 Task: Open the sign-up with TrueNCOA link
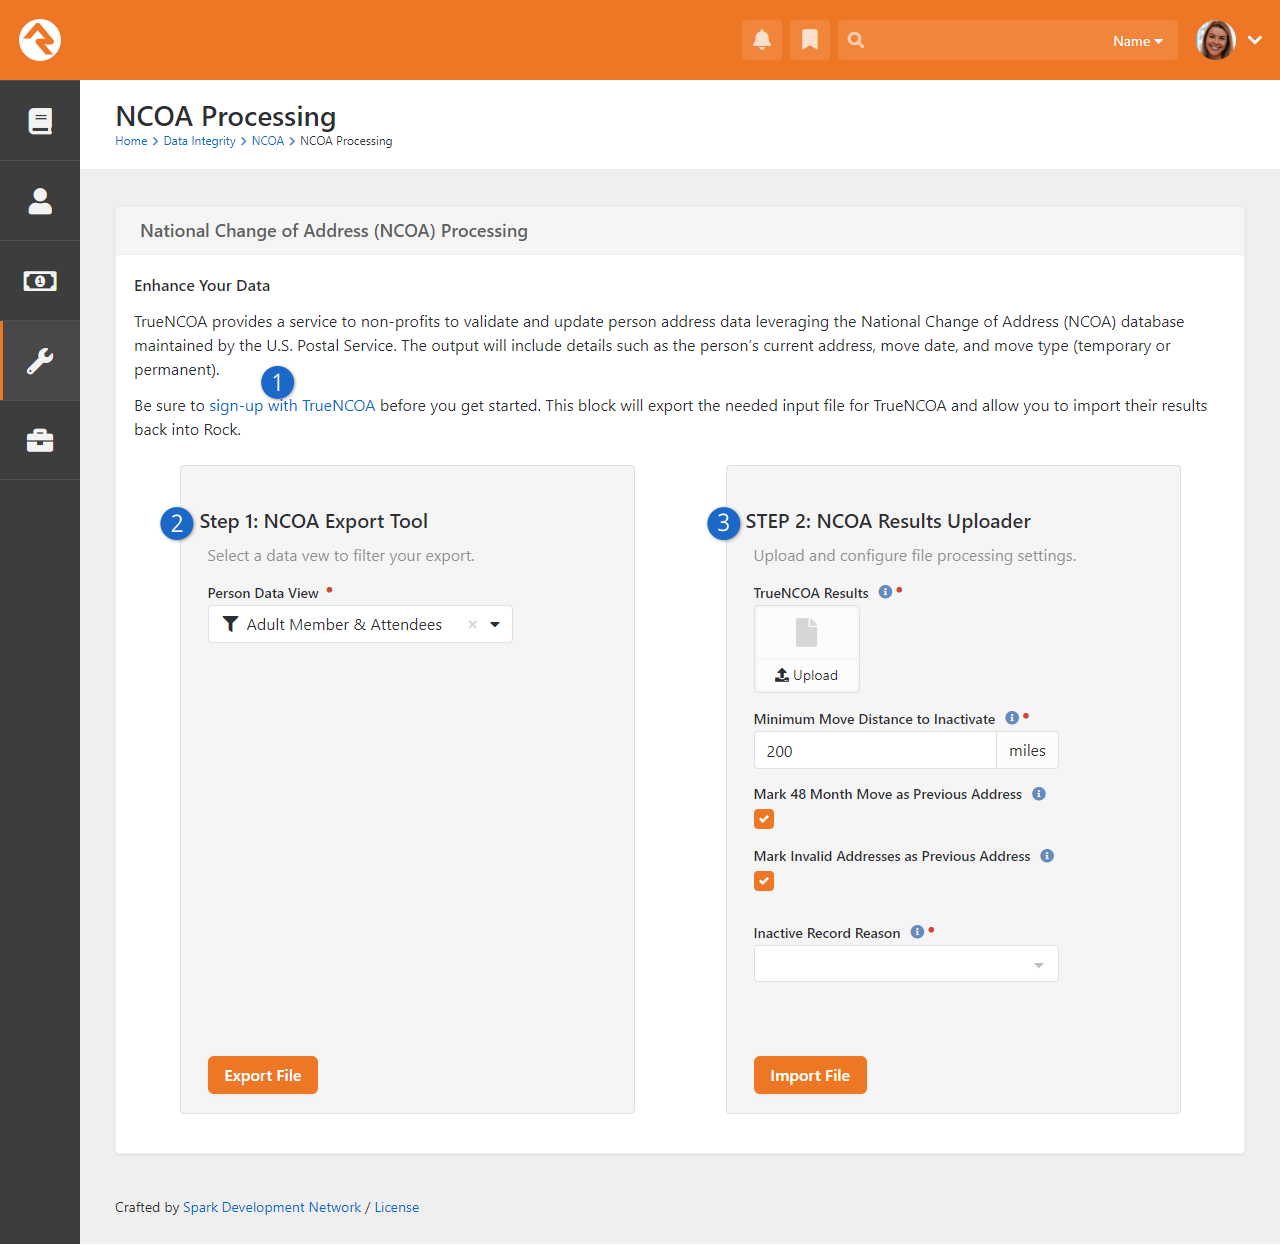coord(292,406)
